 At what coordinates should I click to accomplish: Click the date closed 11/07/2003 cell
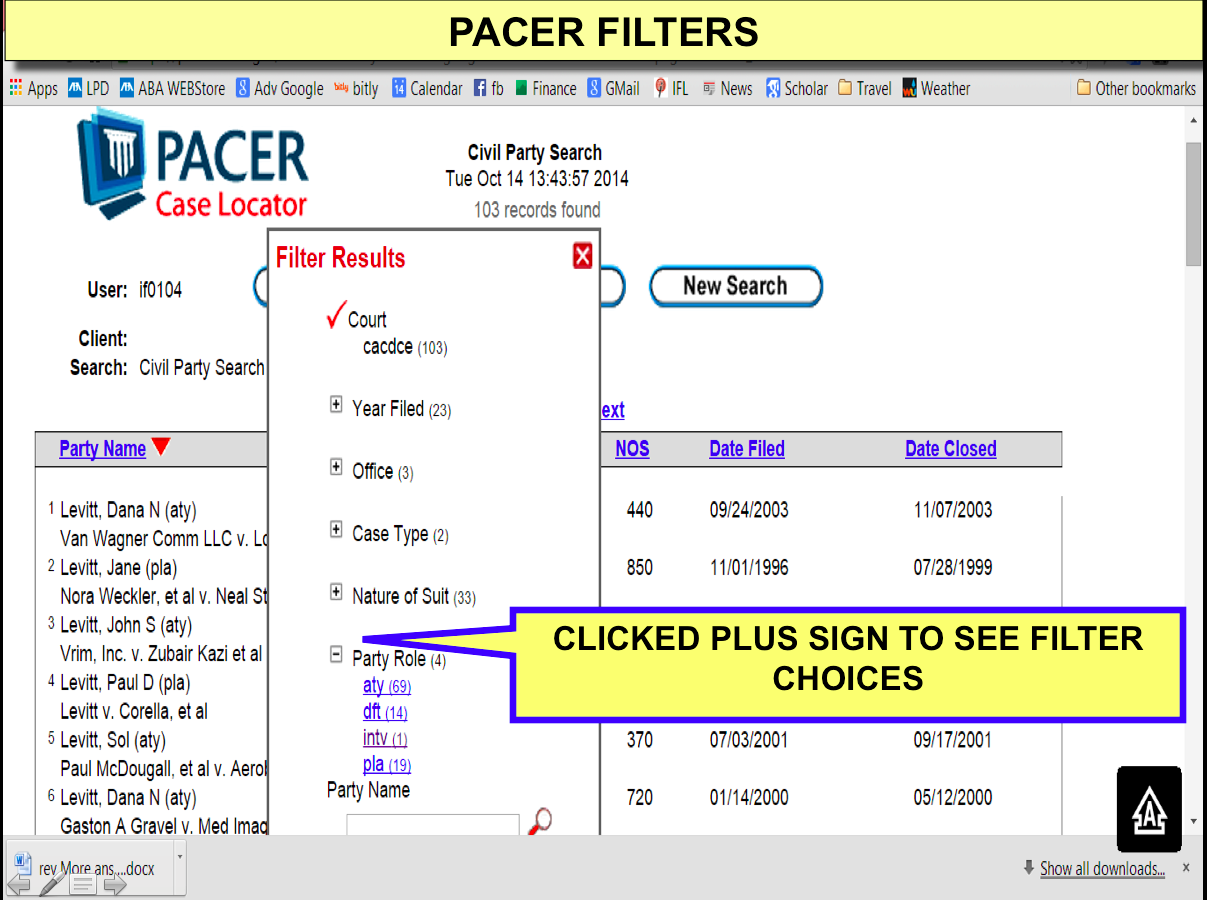coord(953,510)
